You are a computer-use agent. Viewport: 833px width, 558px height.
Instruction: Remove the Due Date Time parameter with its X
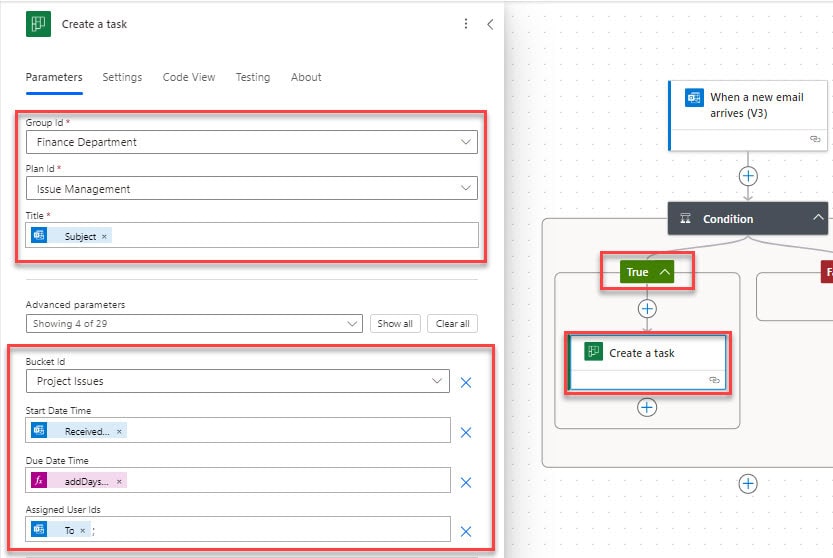click(x=466, y=482)
